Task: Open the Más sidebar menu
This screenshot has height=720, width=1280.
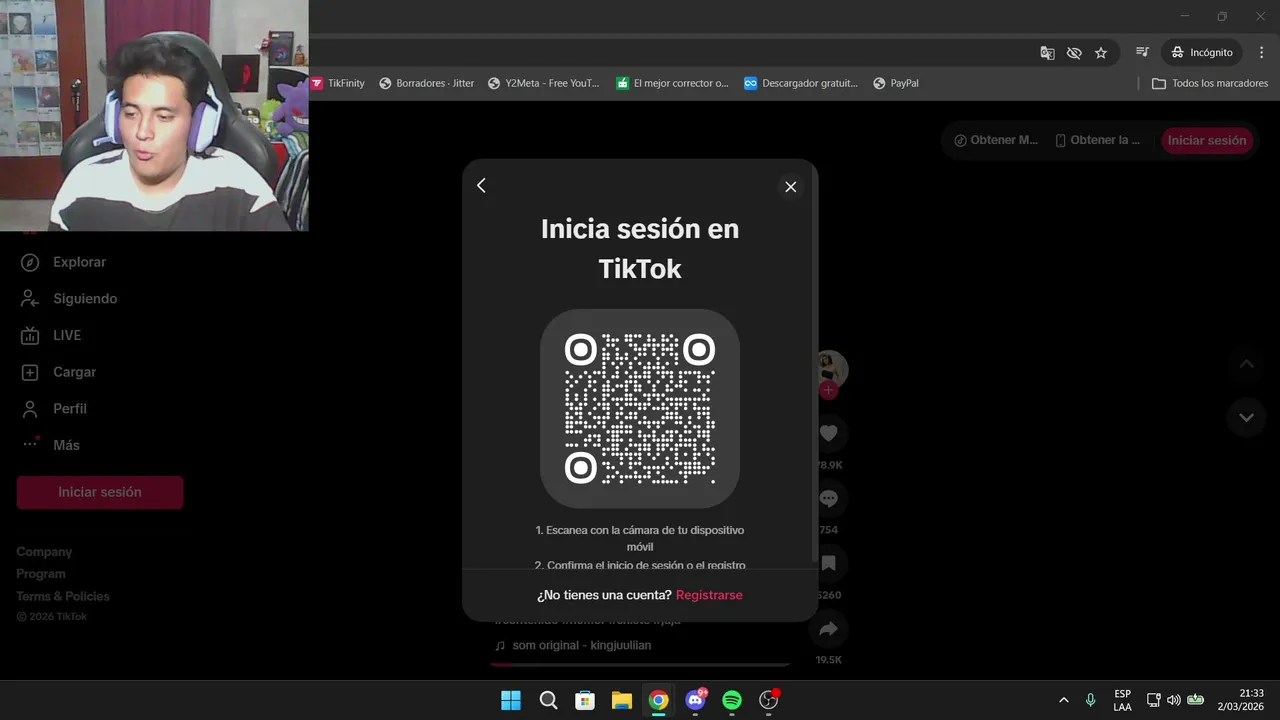Action: 50,445
